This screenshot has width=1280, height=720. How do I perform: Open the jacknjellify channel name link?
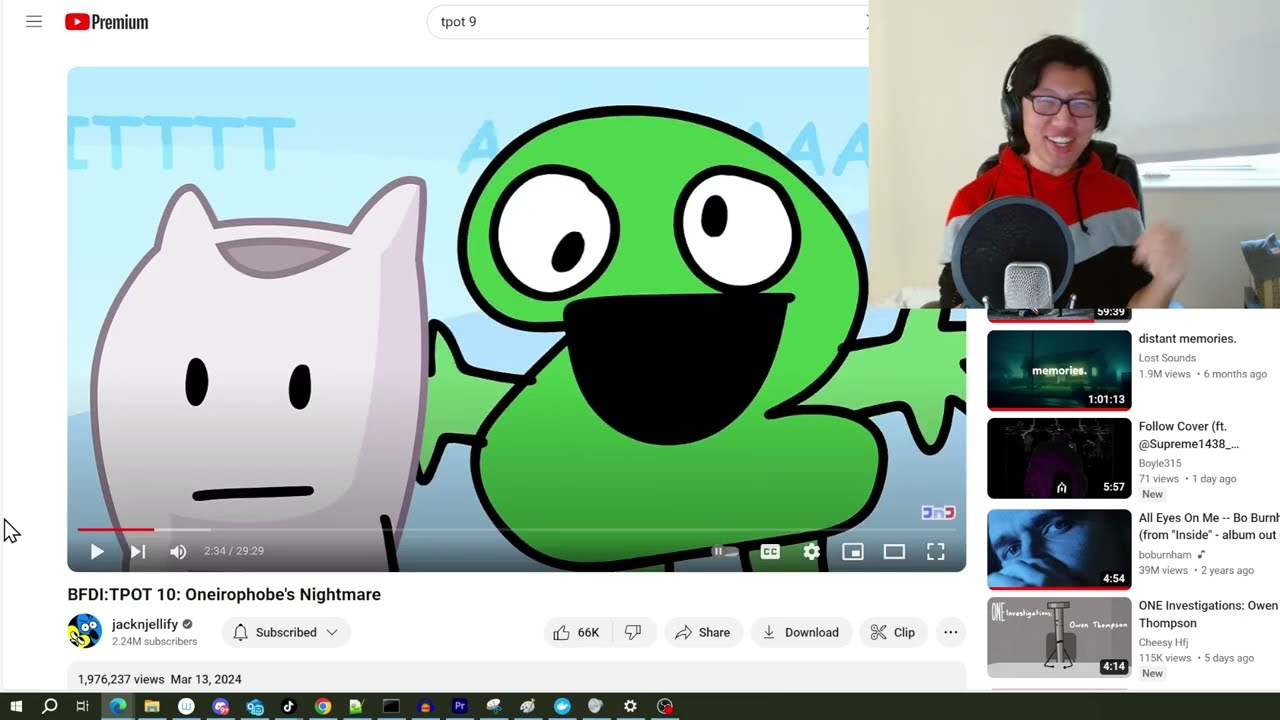point(145,624)
